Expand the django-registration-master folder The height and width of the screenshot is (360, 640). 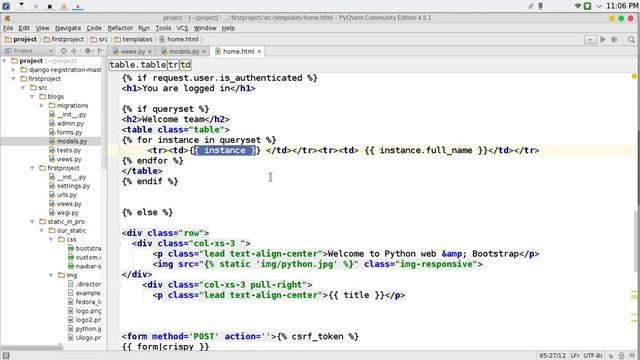(x=14, y=70)
